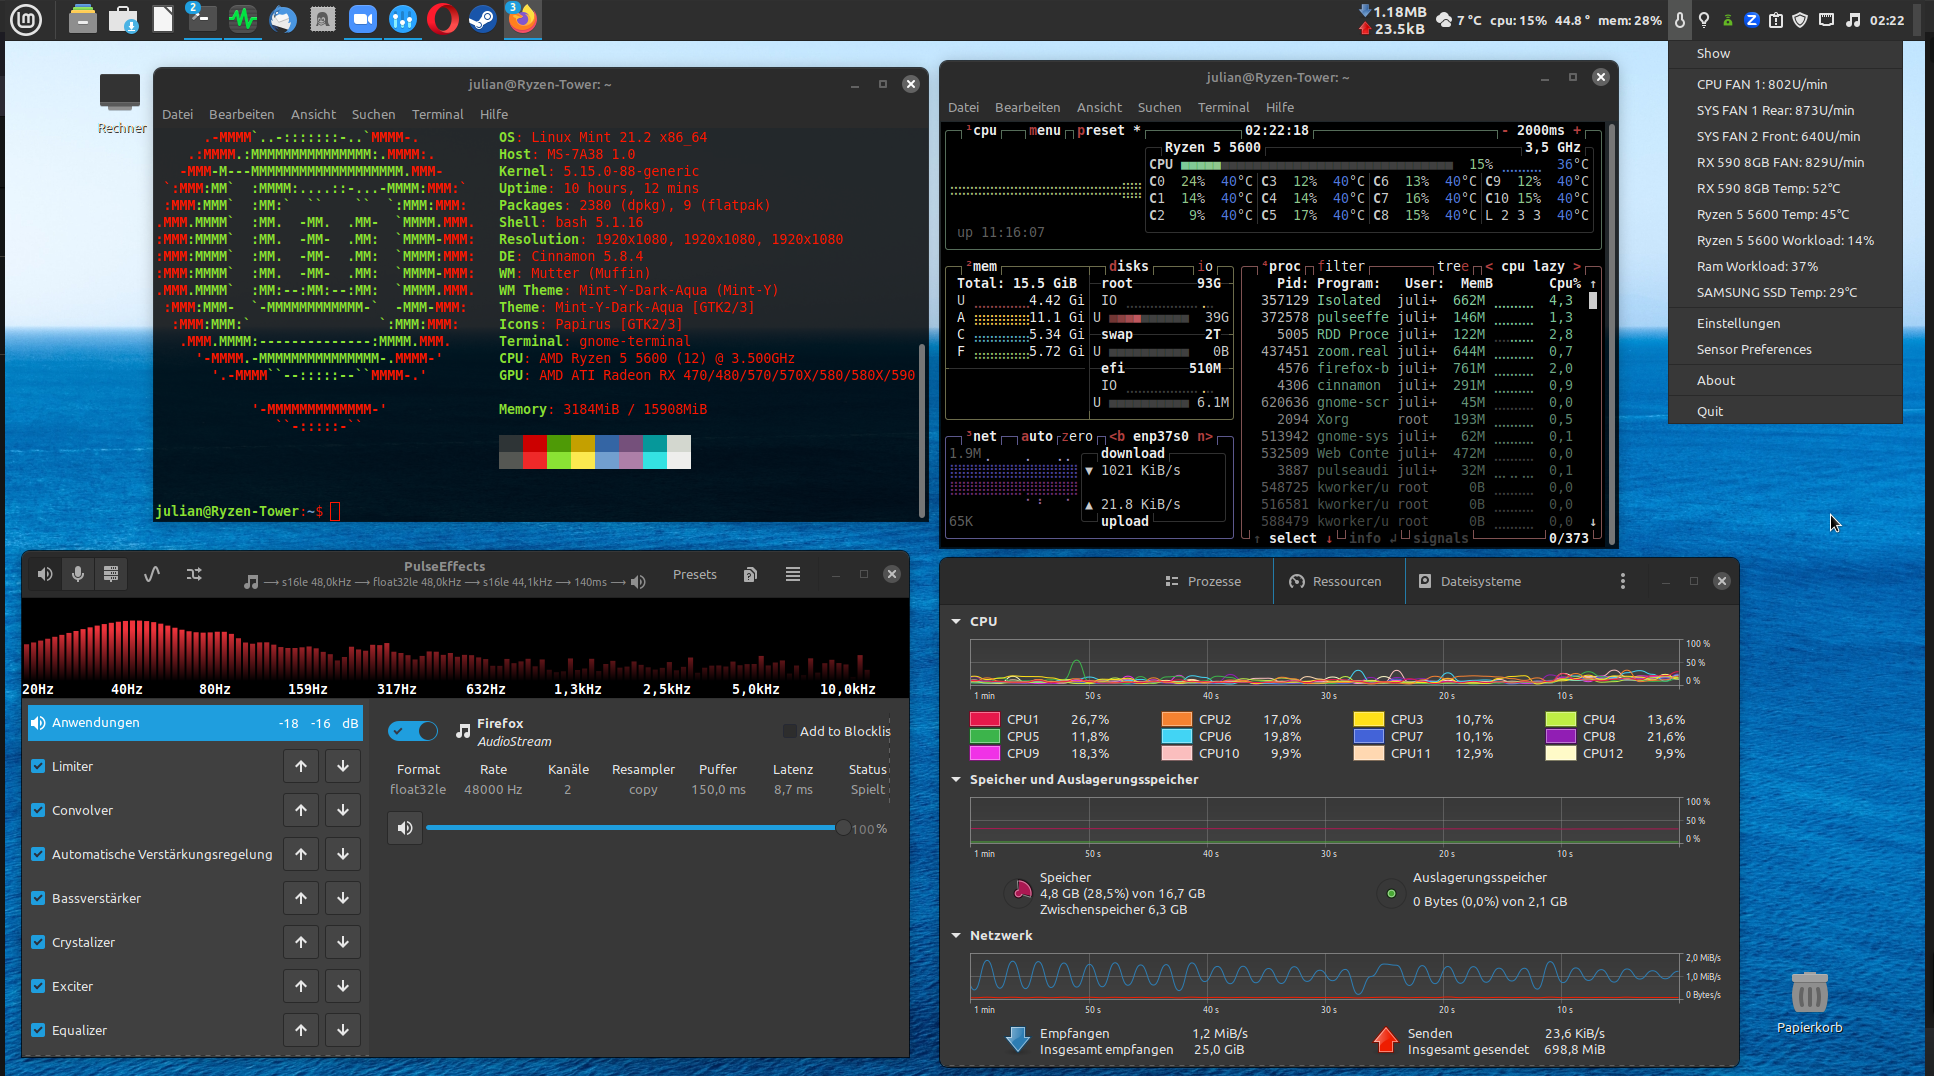1934x1076 pixels.
Task: Open the PulseEffects hamburger menu
Action: [x=792, y=574]
